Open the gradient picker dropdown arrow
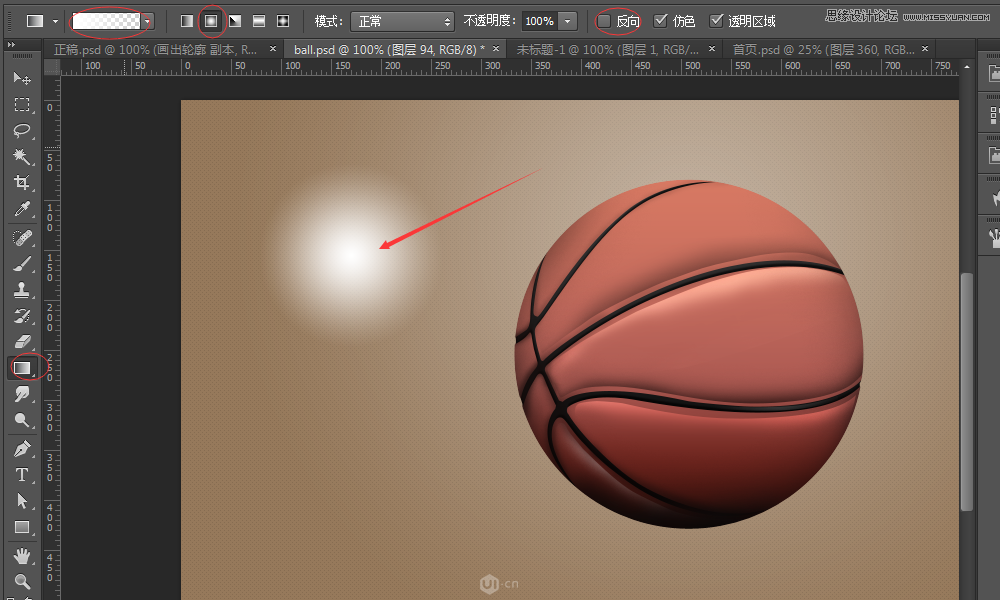Image resolution: width=1000 pixels, height=600 pixels. point(147,21)
